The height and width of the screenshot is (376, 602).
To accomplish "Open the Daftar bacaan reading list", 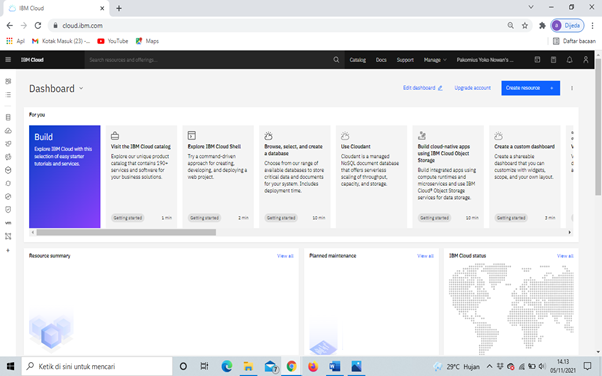I will click(x=574, y=41).
